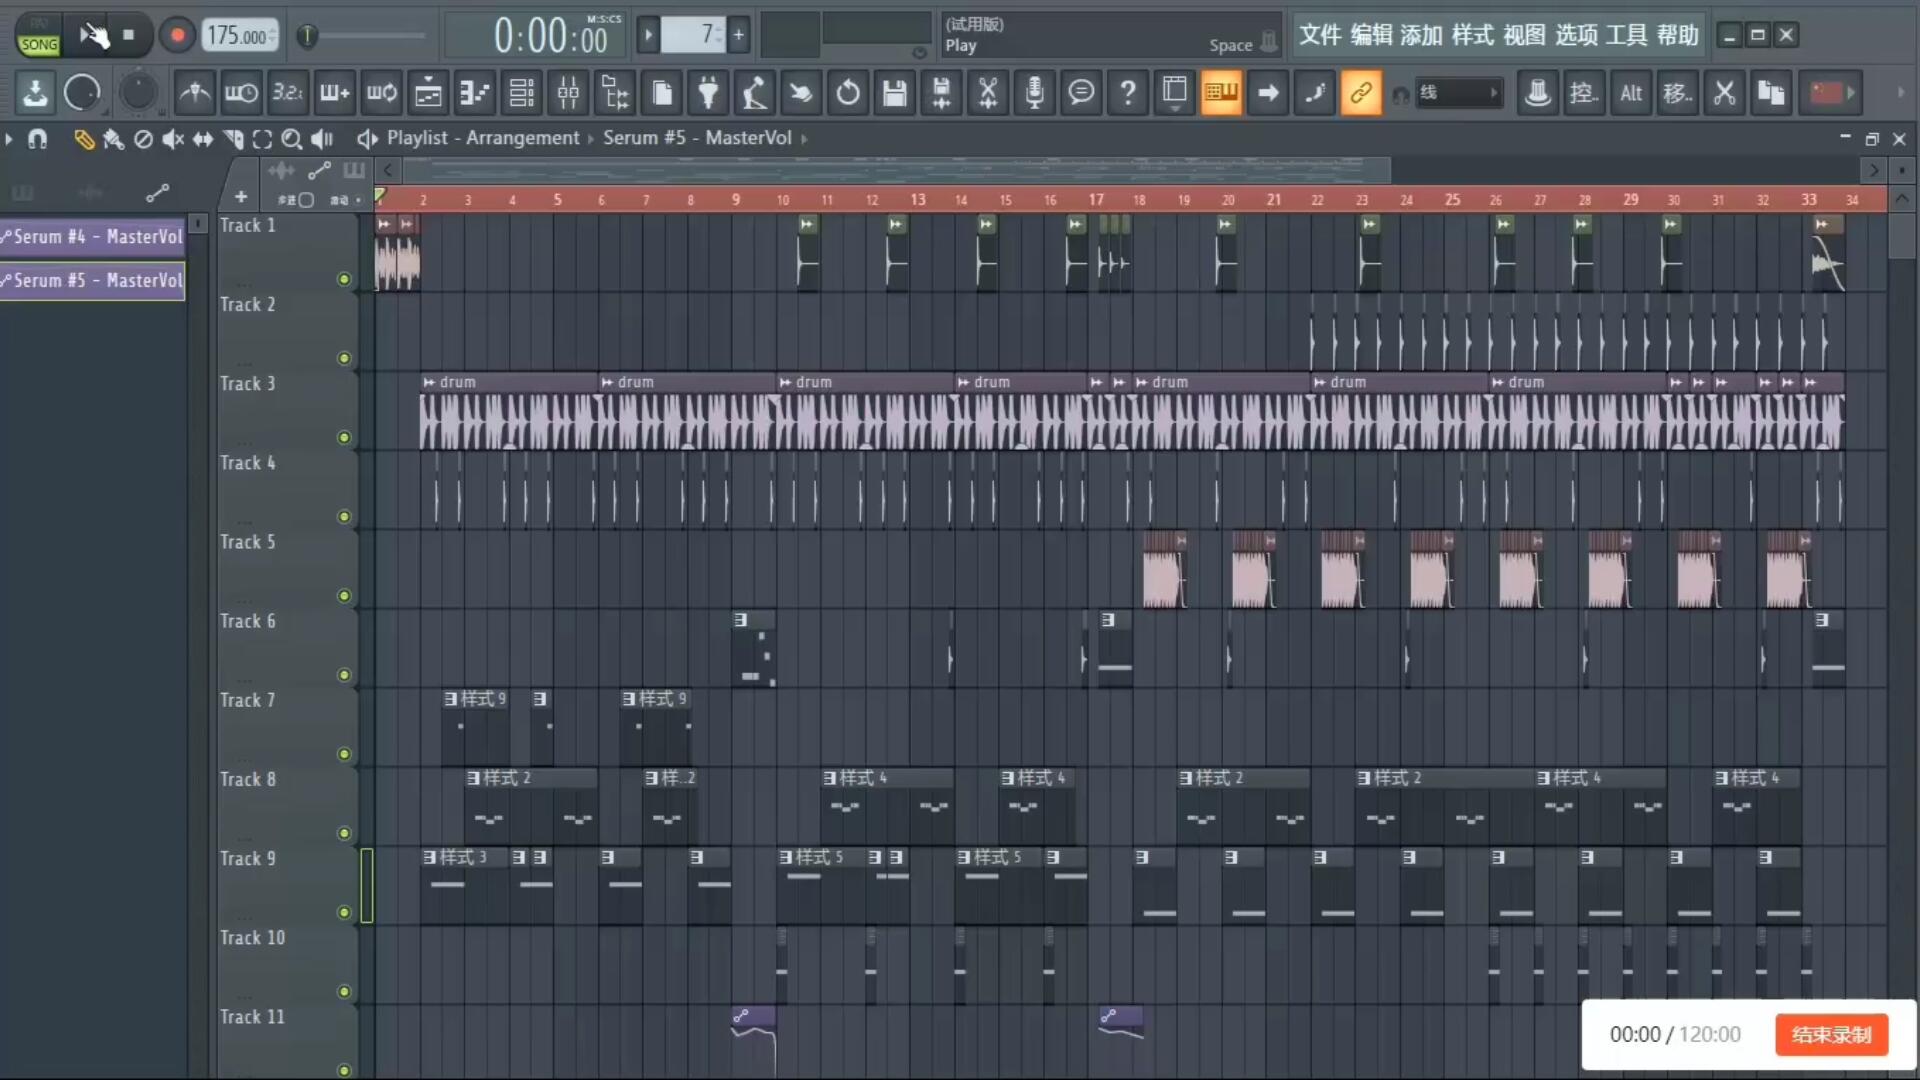Mute Track 3 with its green dot
This screenshot has height=1080, width=1920.
click(x=344, y=437)
